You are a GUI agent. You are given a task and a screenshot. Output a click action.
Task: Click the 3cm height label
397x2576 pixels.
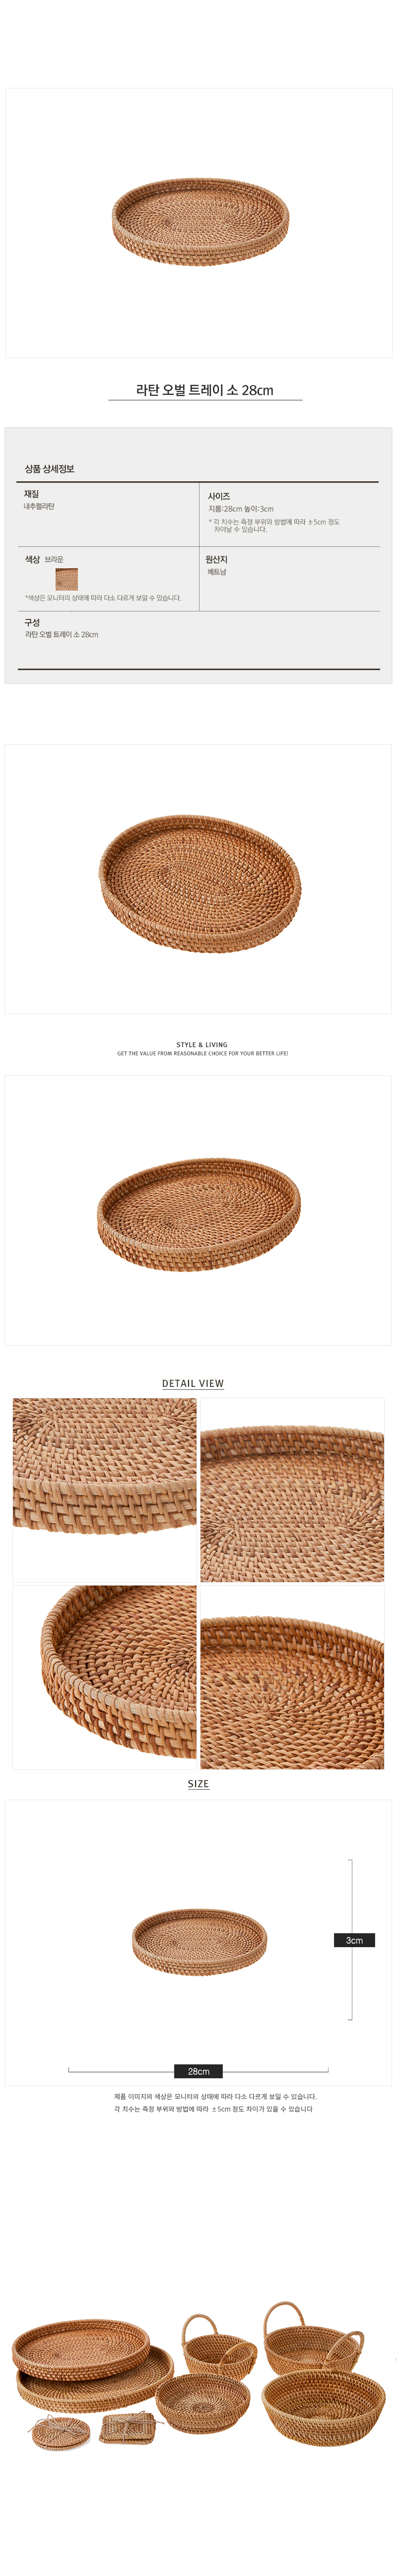pos(354,1940)
